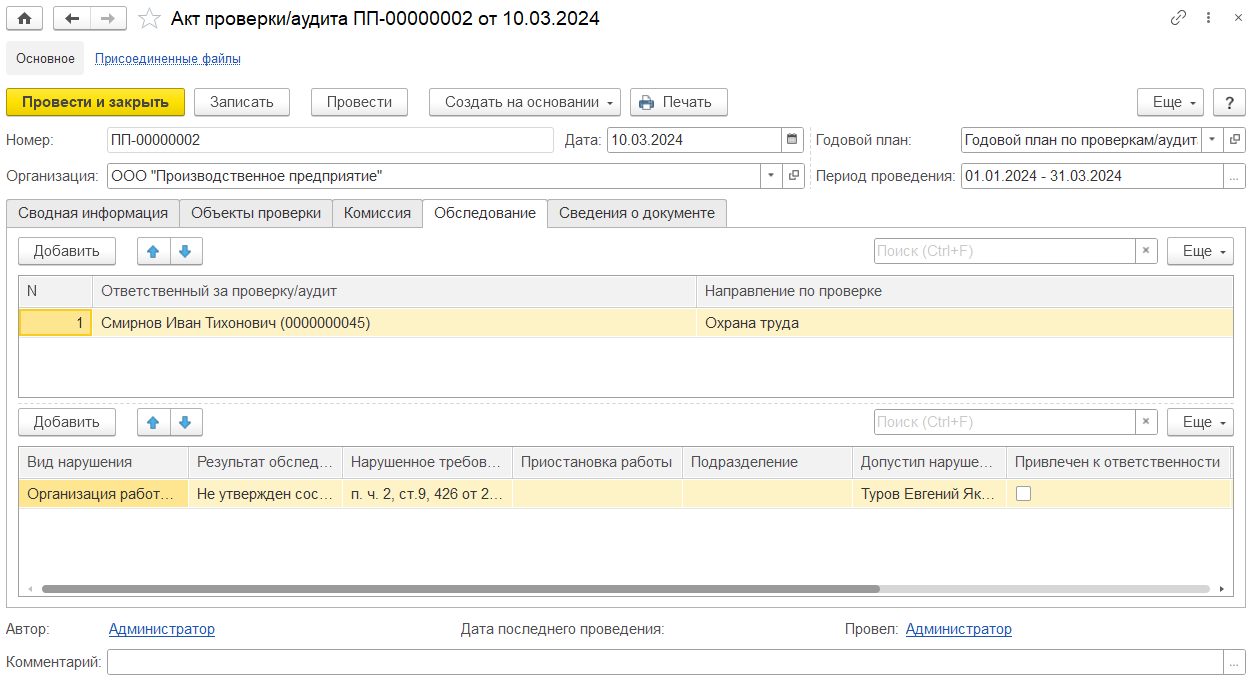Viewport: 1256px width, 683px height.
Task: Click into the Комментарий input field
Action: 664,662
